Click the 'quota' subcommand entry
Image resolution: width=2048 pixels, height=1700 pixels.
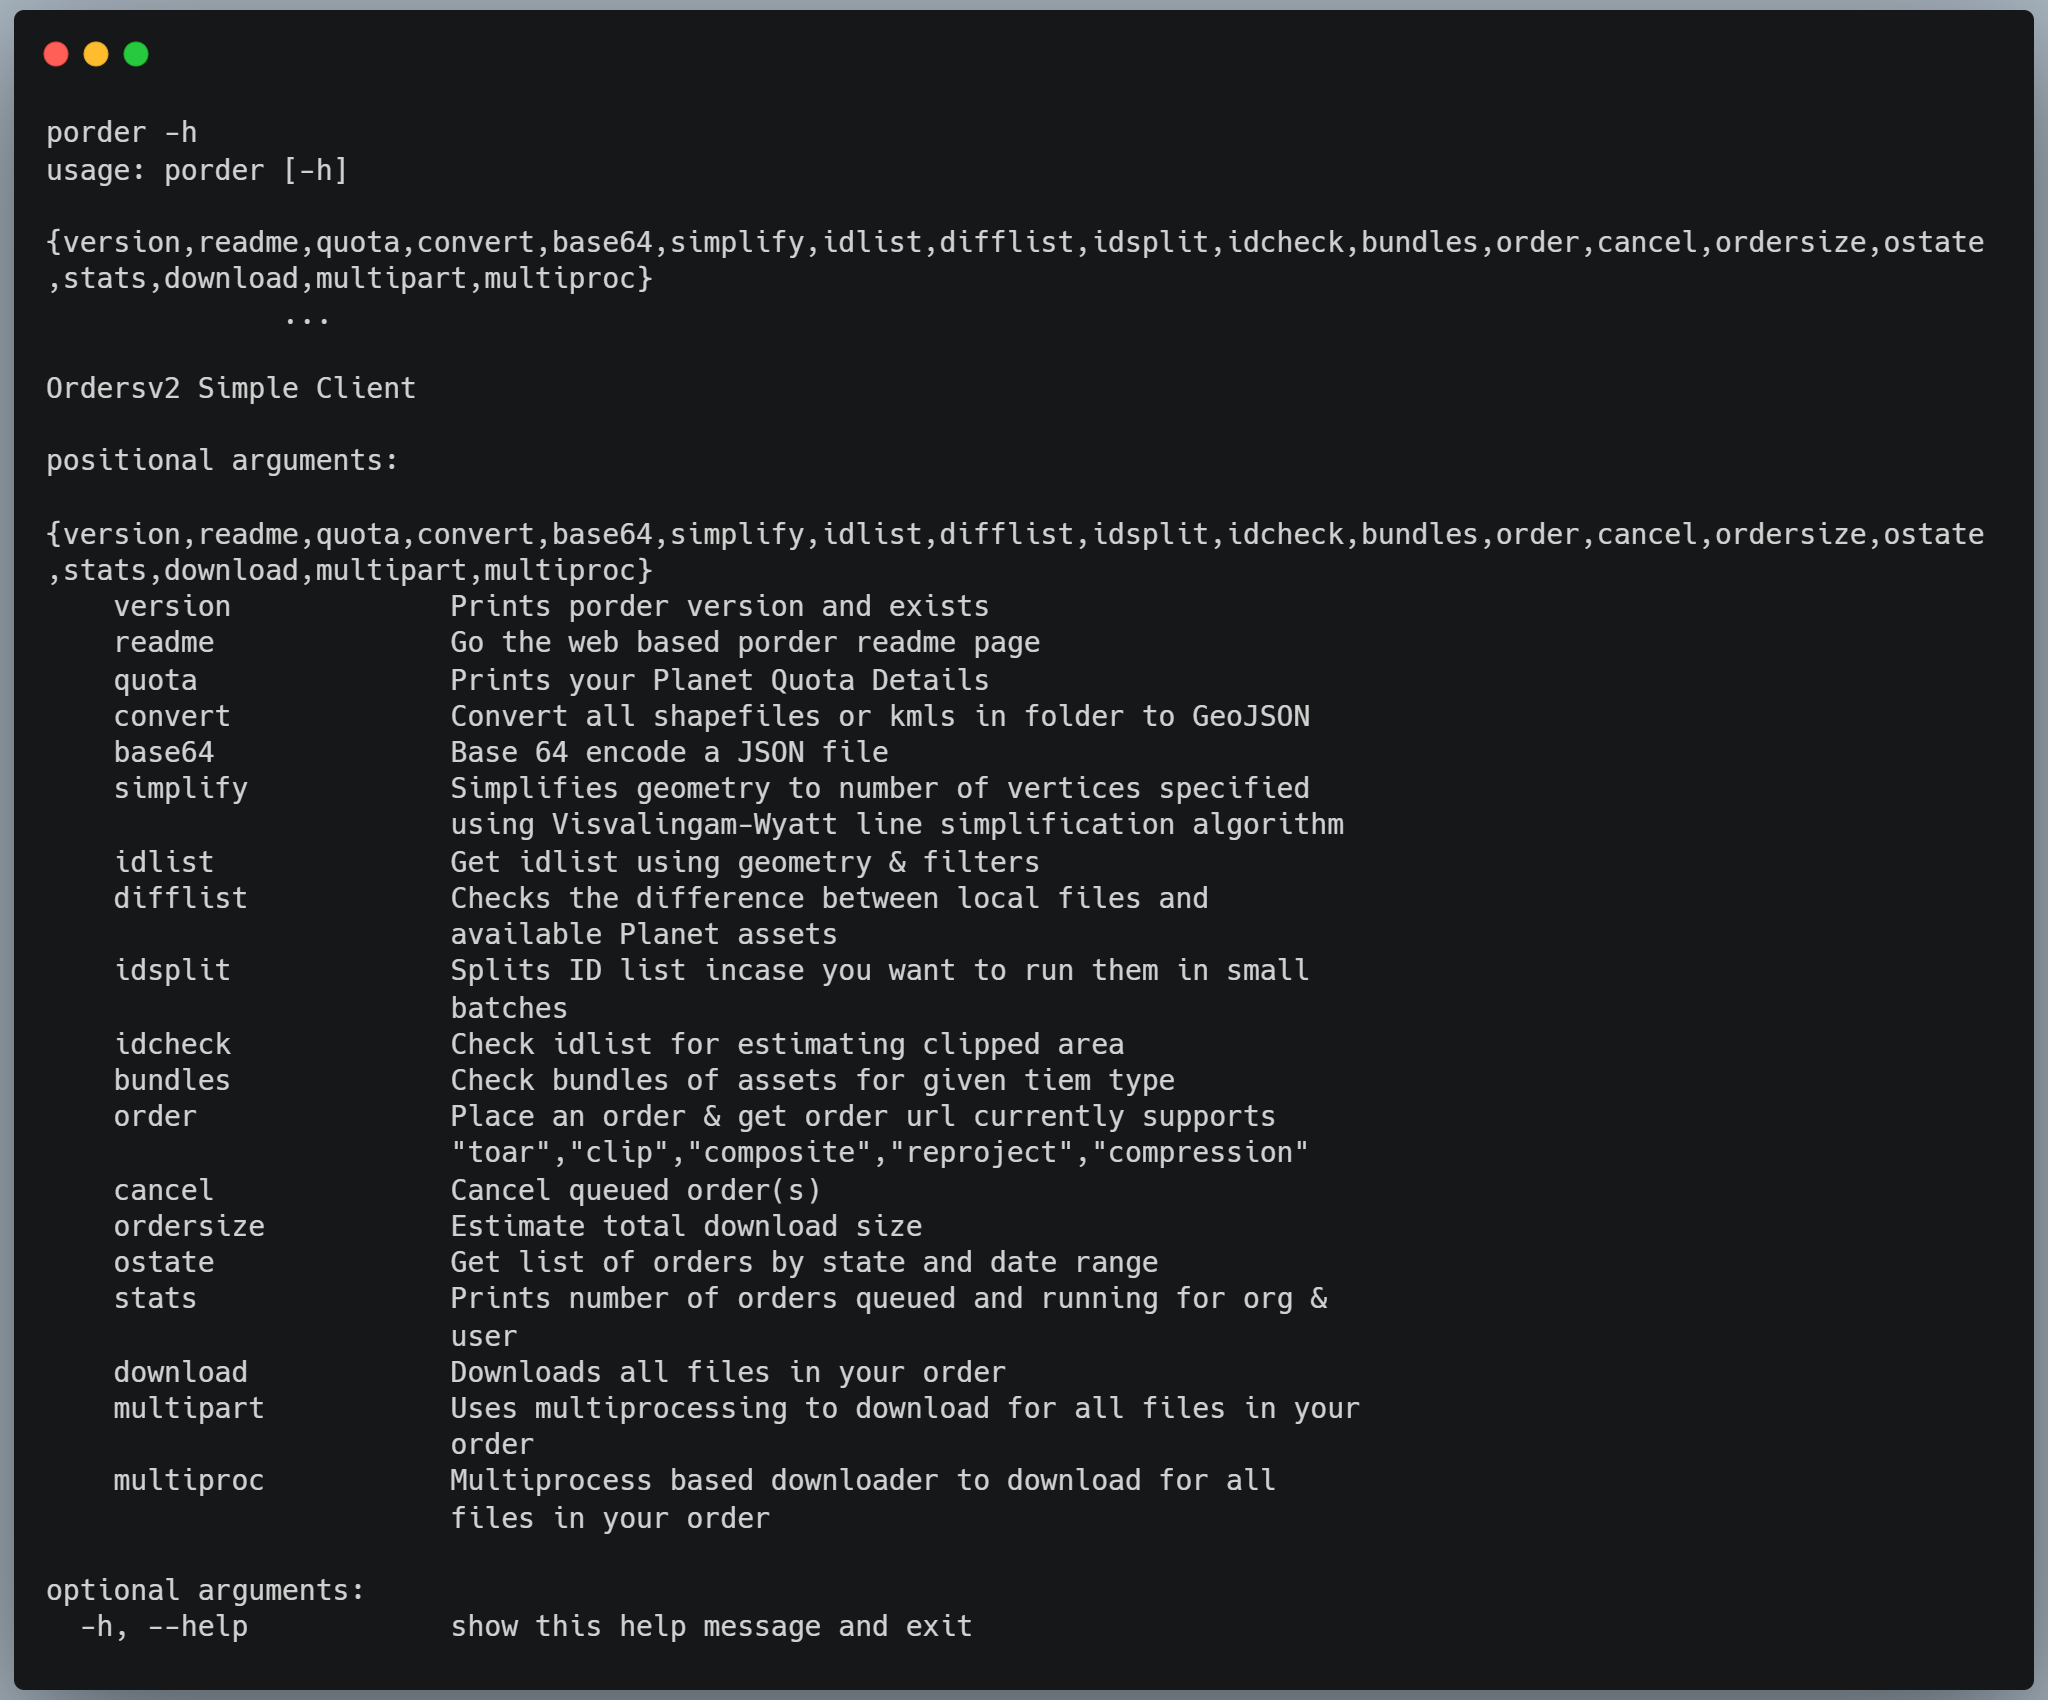pos(155,680)
